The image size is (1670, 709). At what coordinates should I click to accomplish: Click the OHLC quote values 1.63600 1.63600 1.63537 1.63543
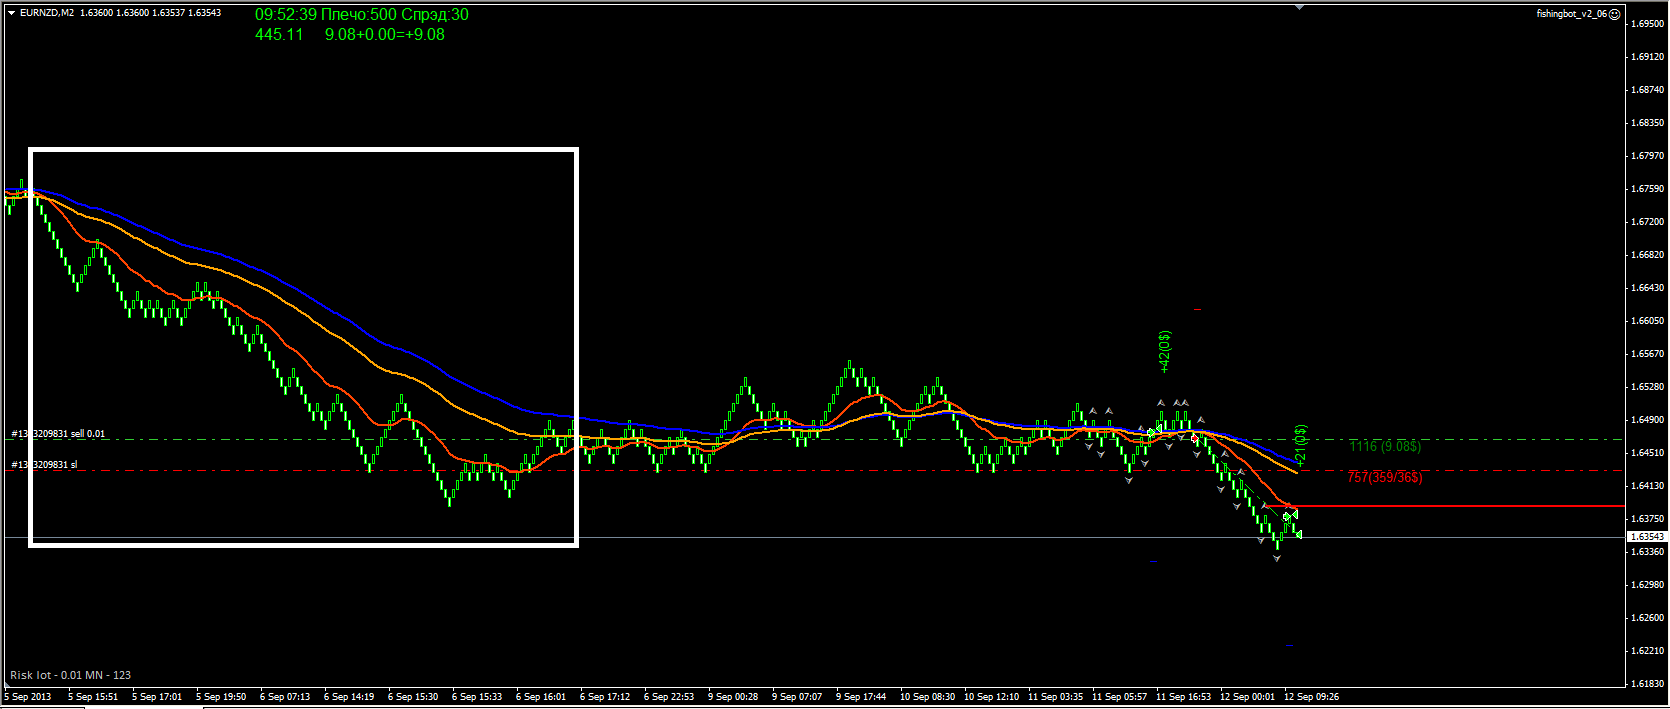(151, 13)
